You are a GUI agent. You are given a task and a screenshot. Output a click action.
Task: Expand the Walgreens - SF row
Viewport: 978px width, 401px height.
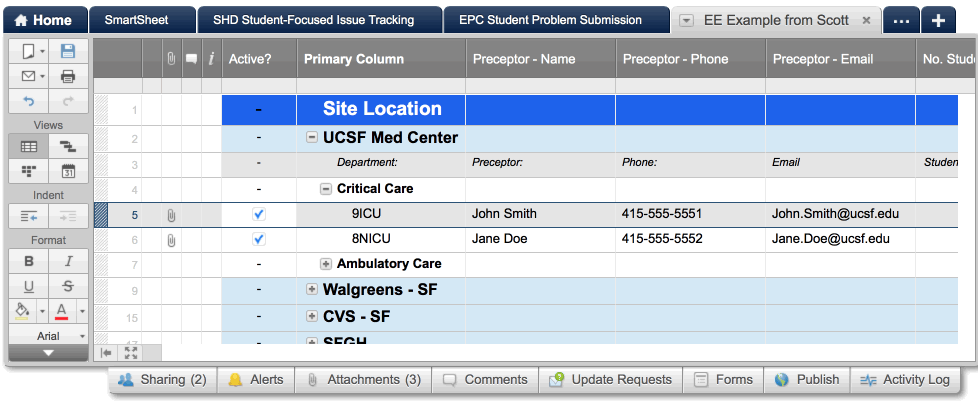(x=312, y=290)
